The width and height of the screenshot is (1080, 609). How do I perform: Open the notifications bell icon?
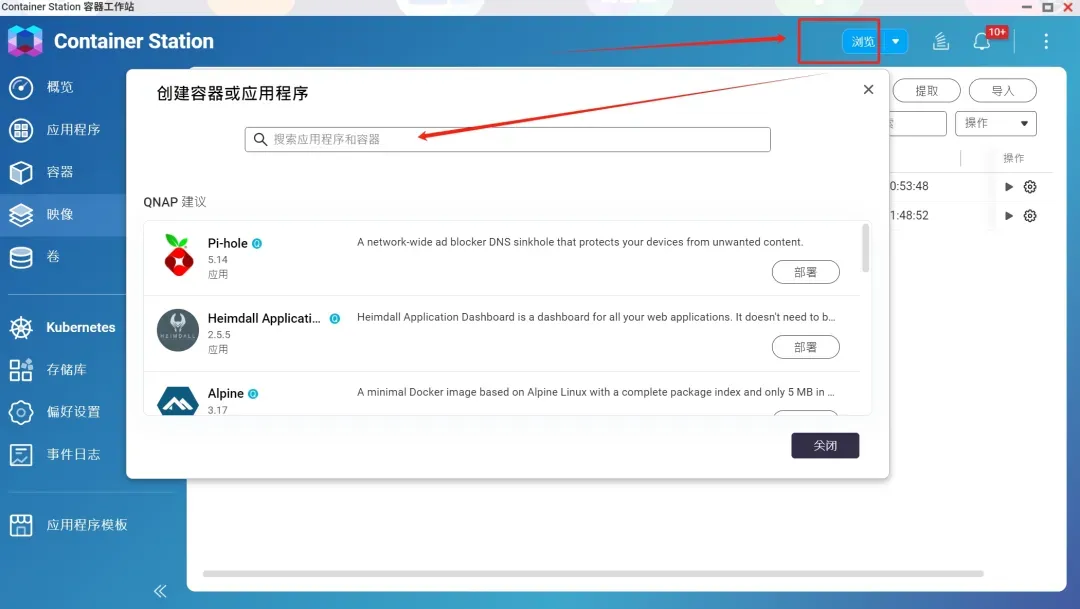click(x=982, y=42)
